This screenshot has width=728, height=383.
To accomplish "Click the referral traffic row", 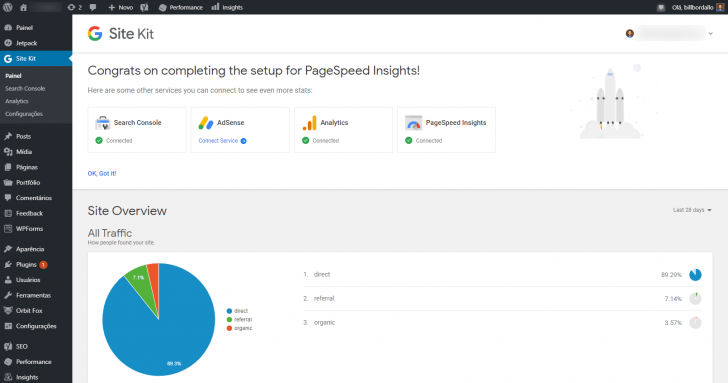I will pos(502,299).
